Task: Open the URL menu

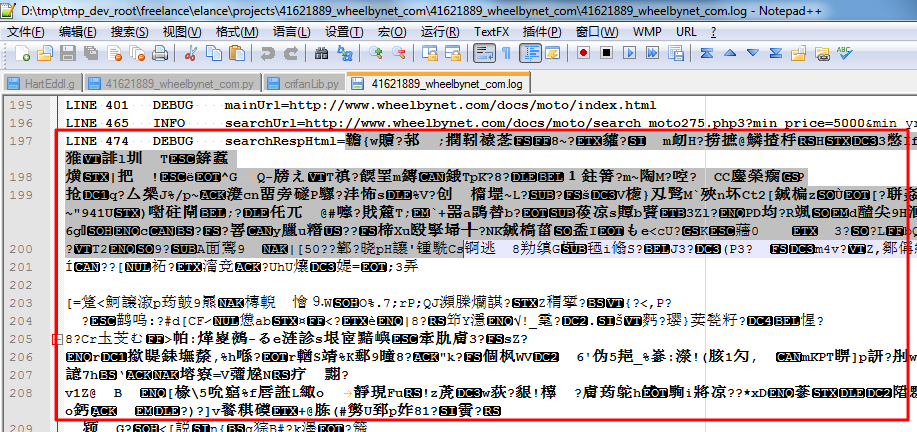Action: pos(686,31)
